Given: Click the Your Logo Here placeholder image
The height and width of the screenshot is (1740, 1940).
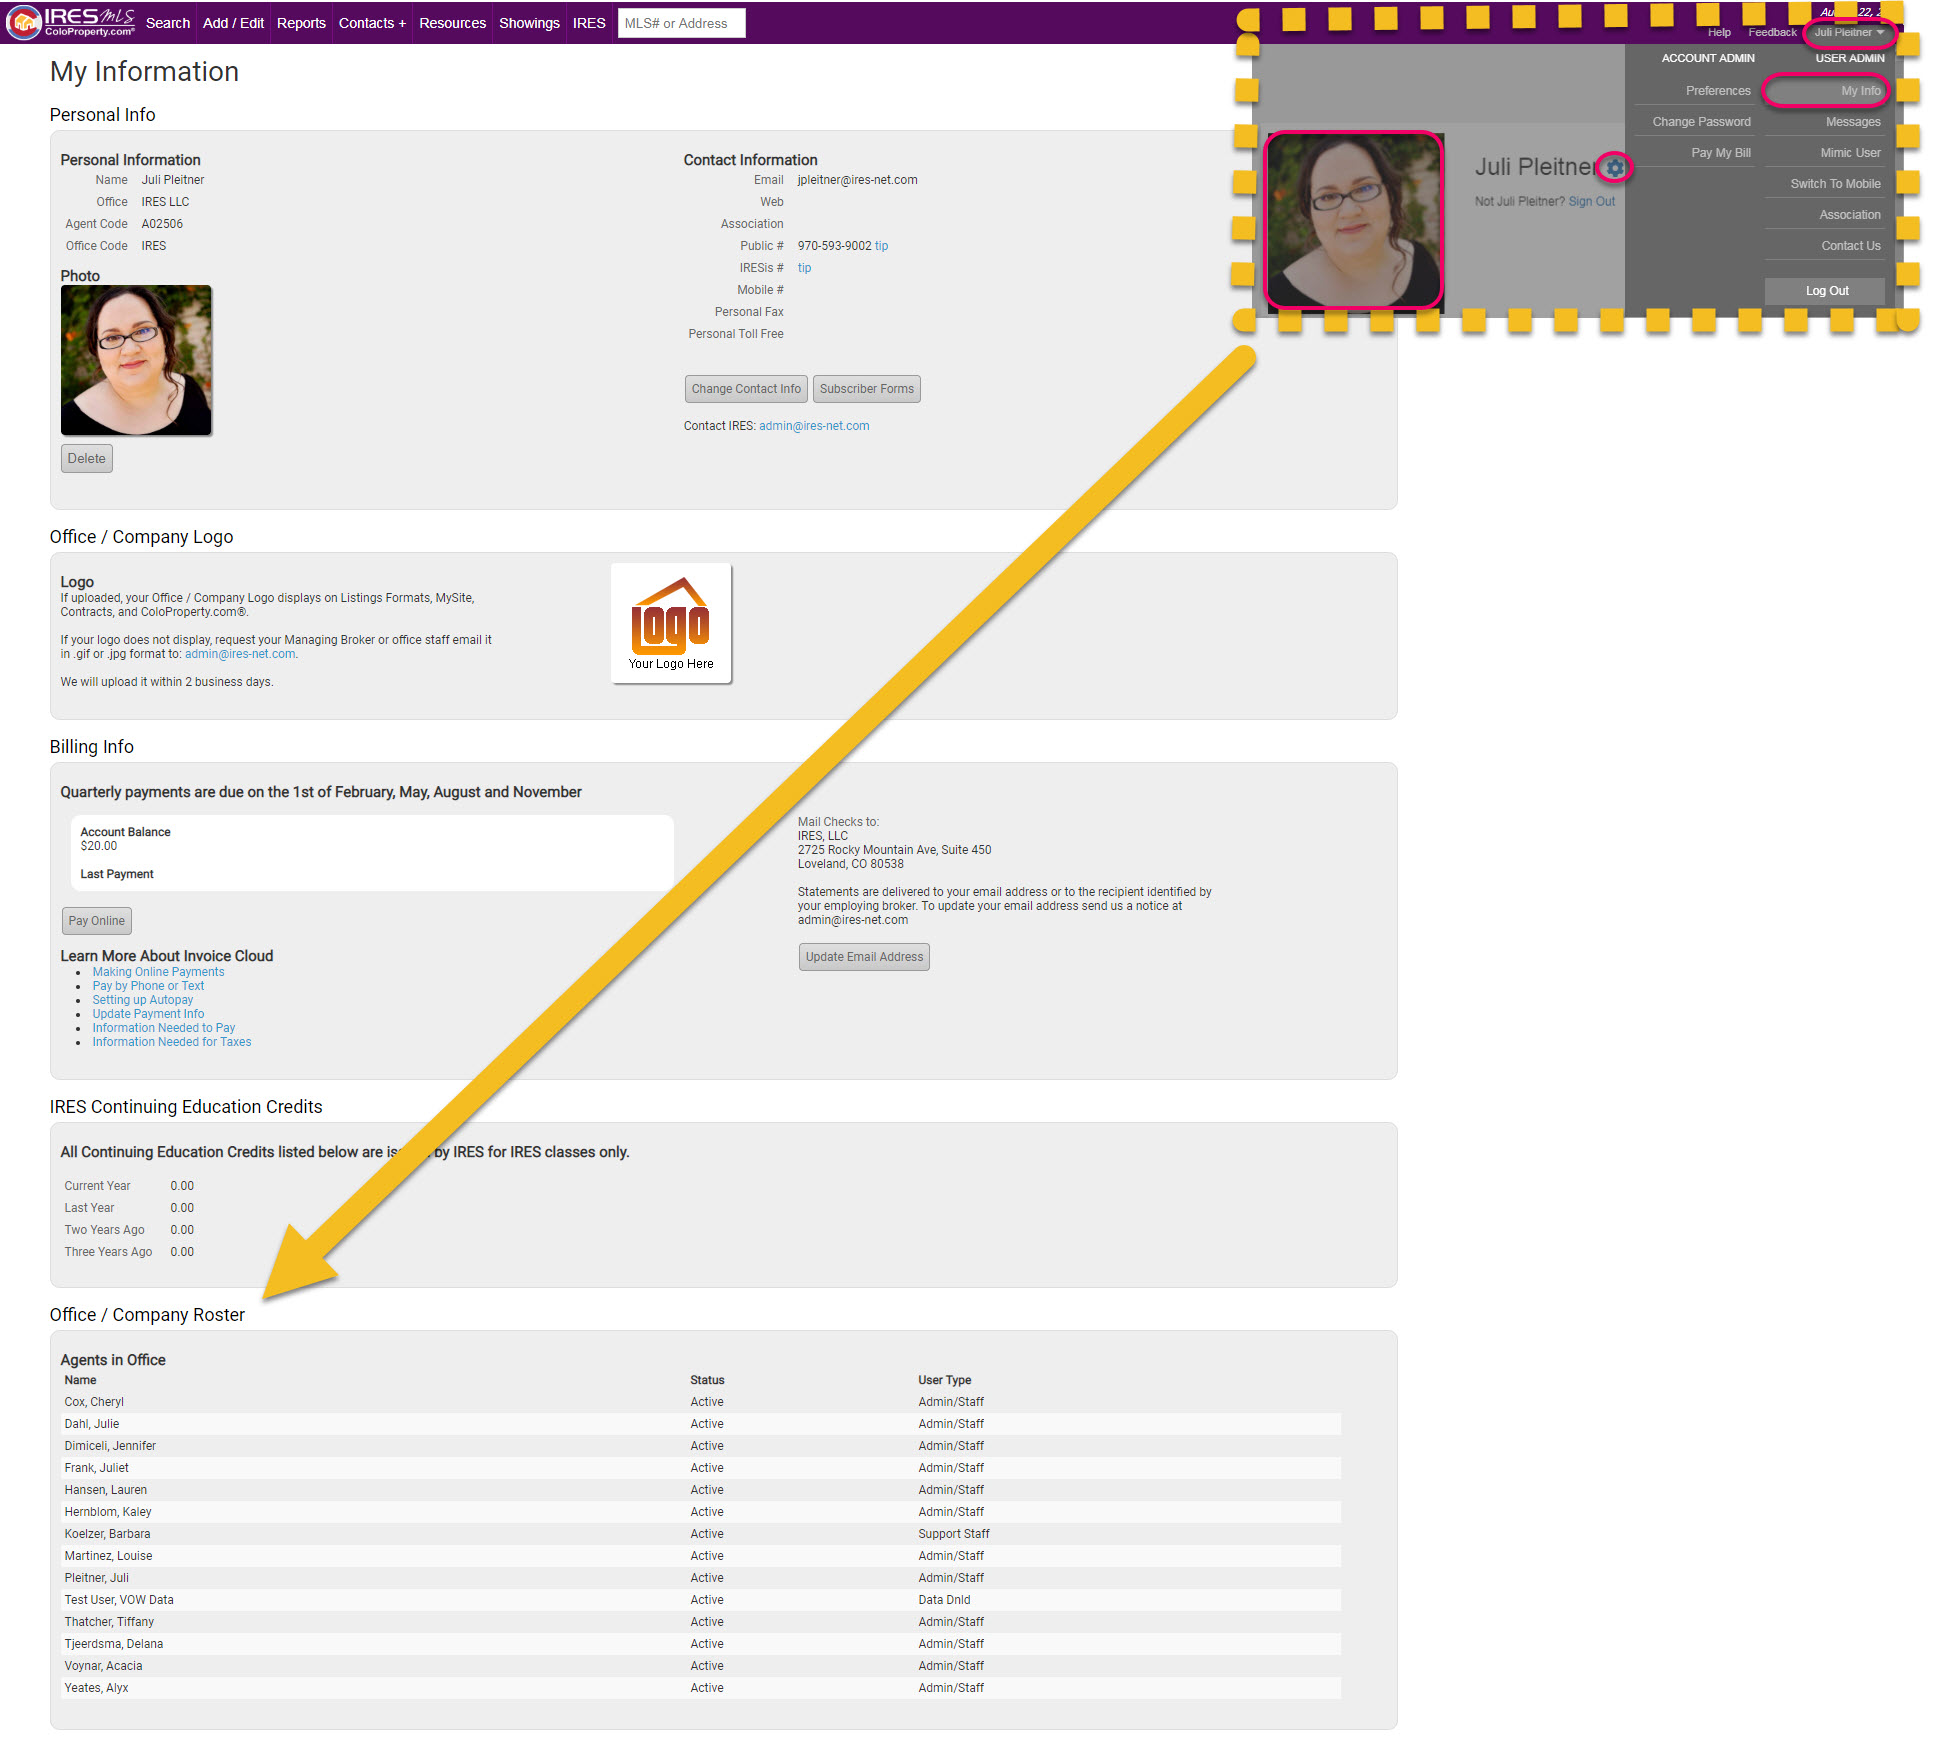Looking at the screenshot, I should click(671, 624).
